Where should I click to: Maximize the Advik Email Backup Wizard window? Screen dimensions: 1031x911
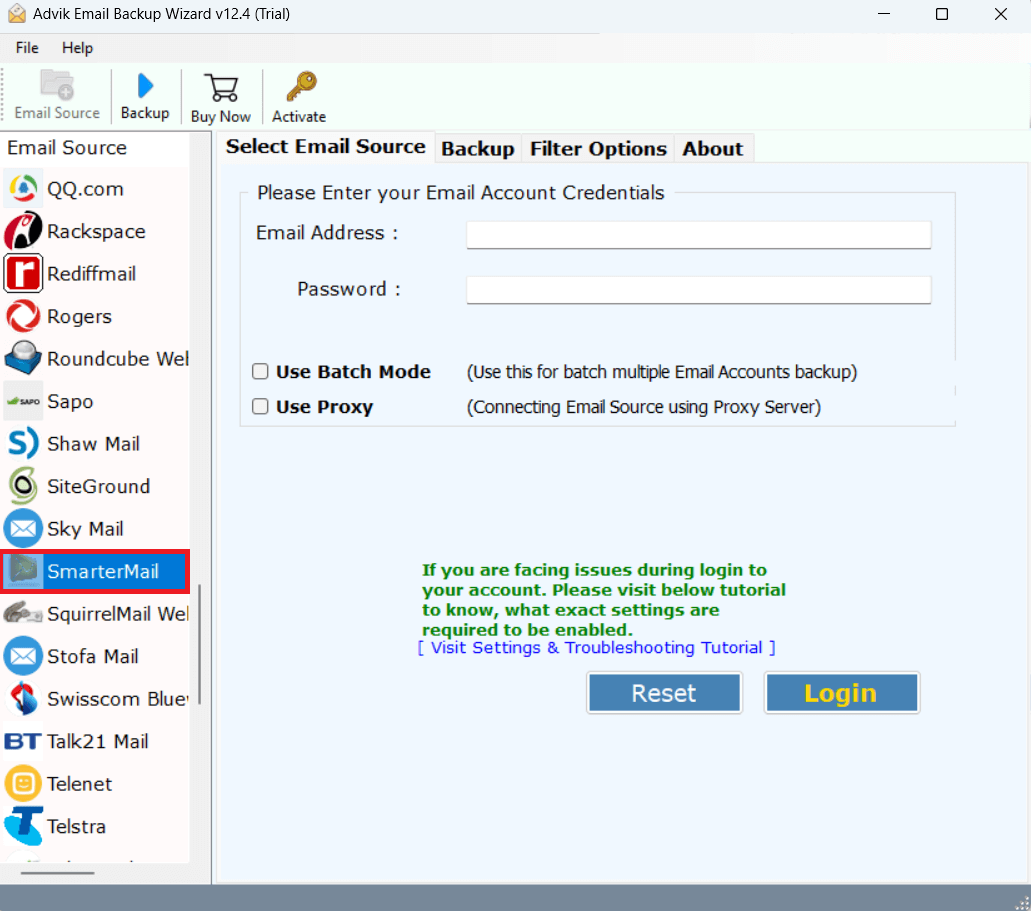(942, 14)
